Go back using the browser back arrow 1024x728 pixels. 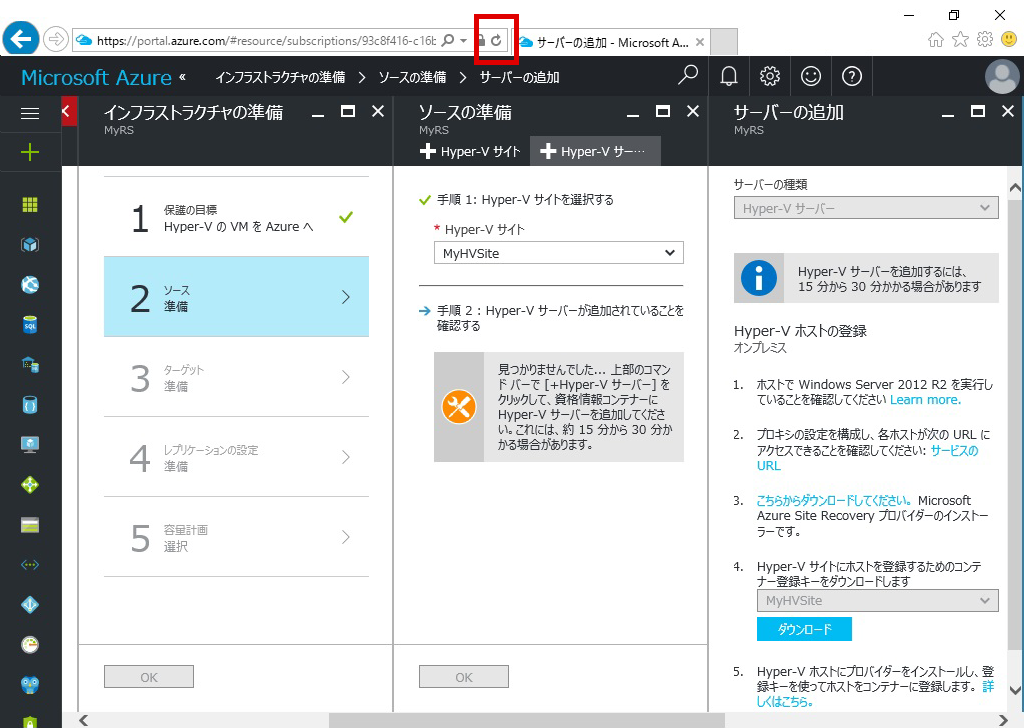click(x=20, y=40)
